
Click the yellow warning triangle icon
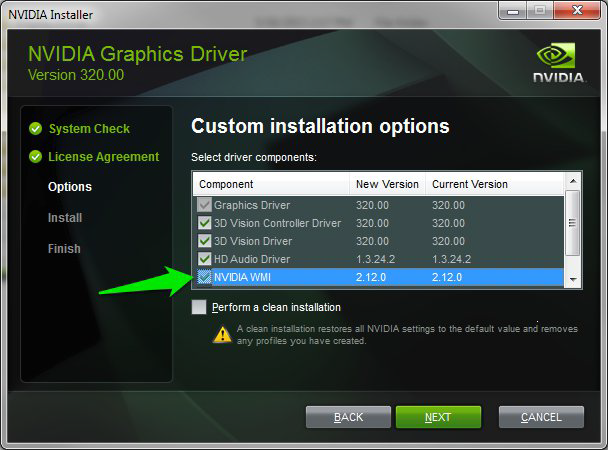point(223,335)
